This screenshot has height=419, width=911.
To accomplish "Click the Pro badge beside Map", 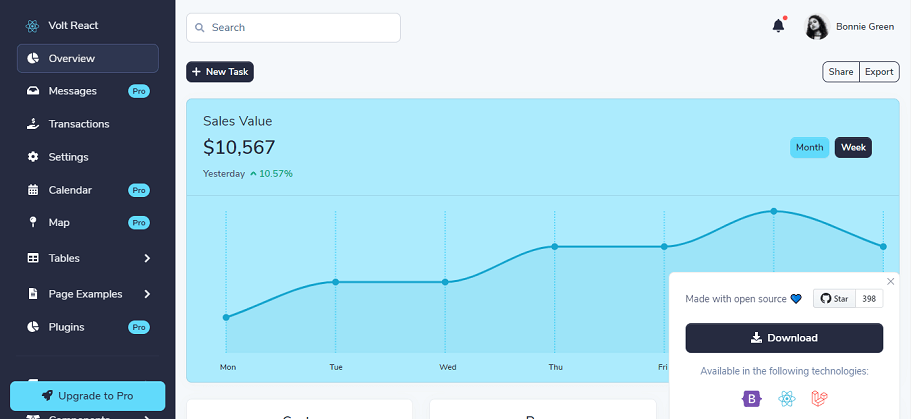I will (139, 223).
